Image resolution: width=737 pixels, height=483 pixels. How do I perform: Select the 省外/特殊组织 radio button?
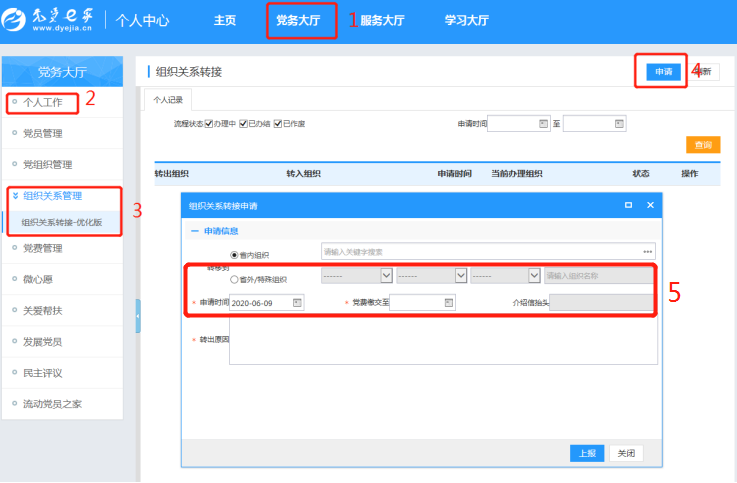(x=235, y=280)
